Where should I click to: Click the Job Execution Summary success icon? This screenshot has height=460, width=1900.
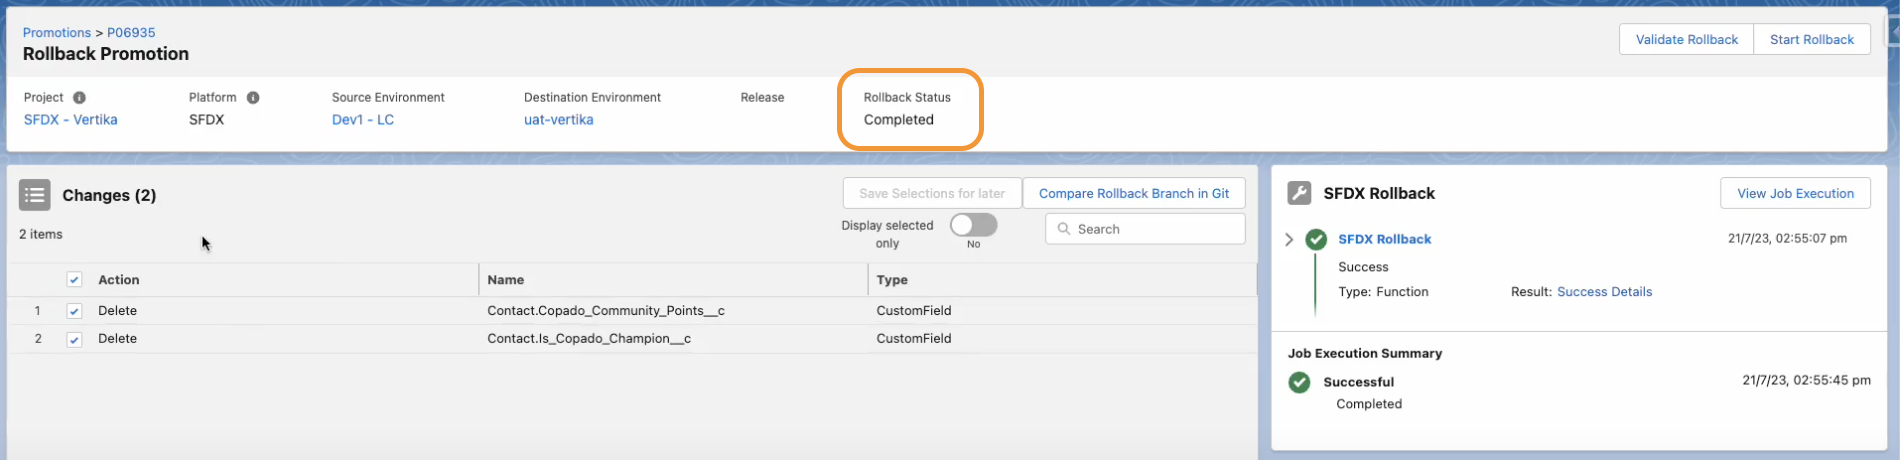pos(1299,382)
